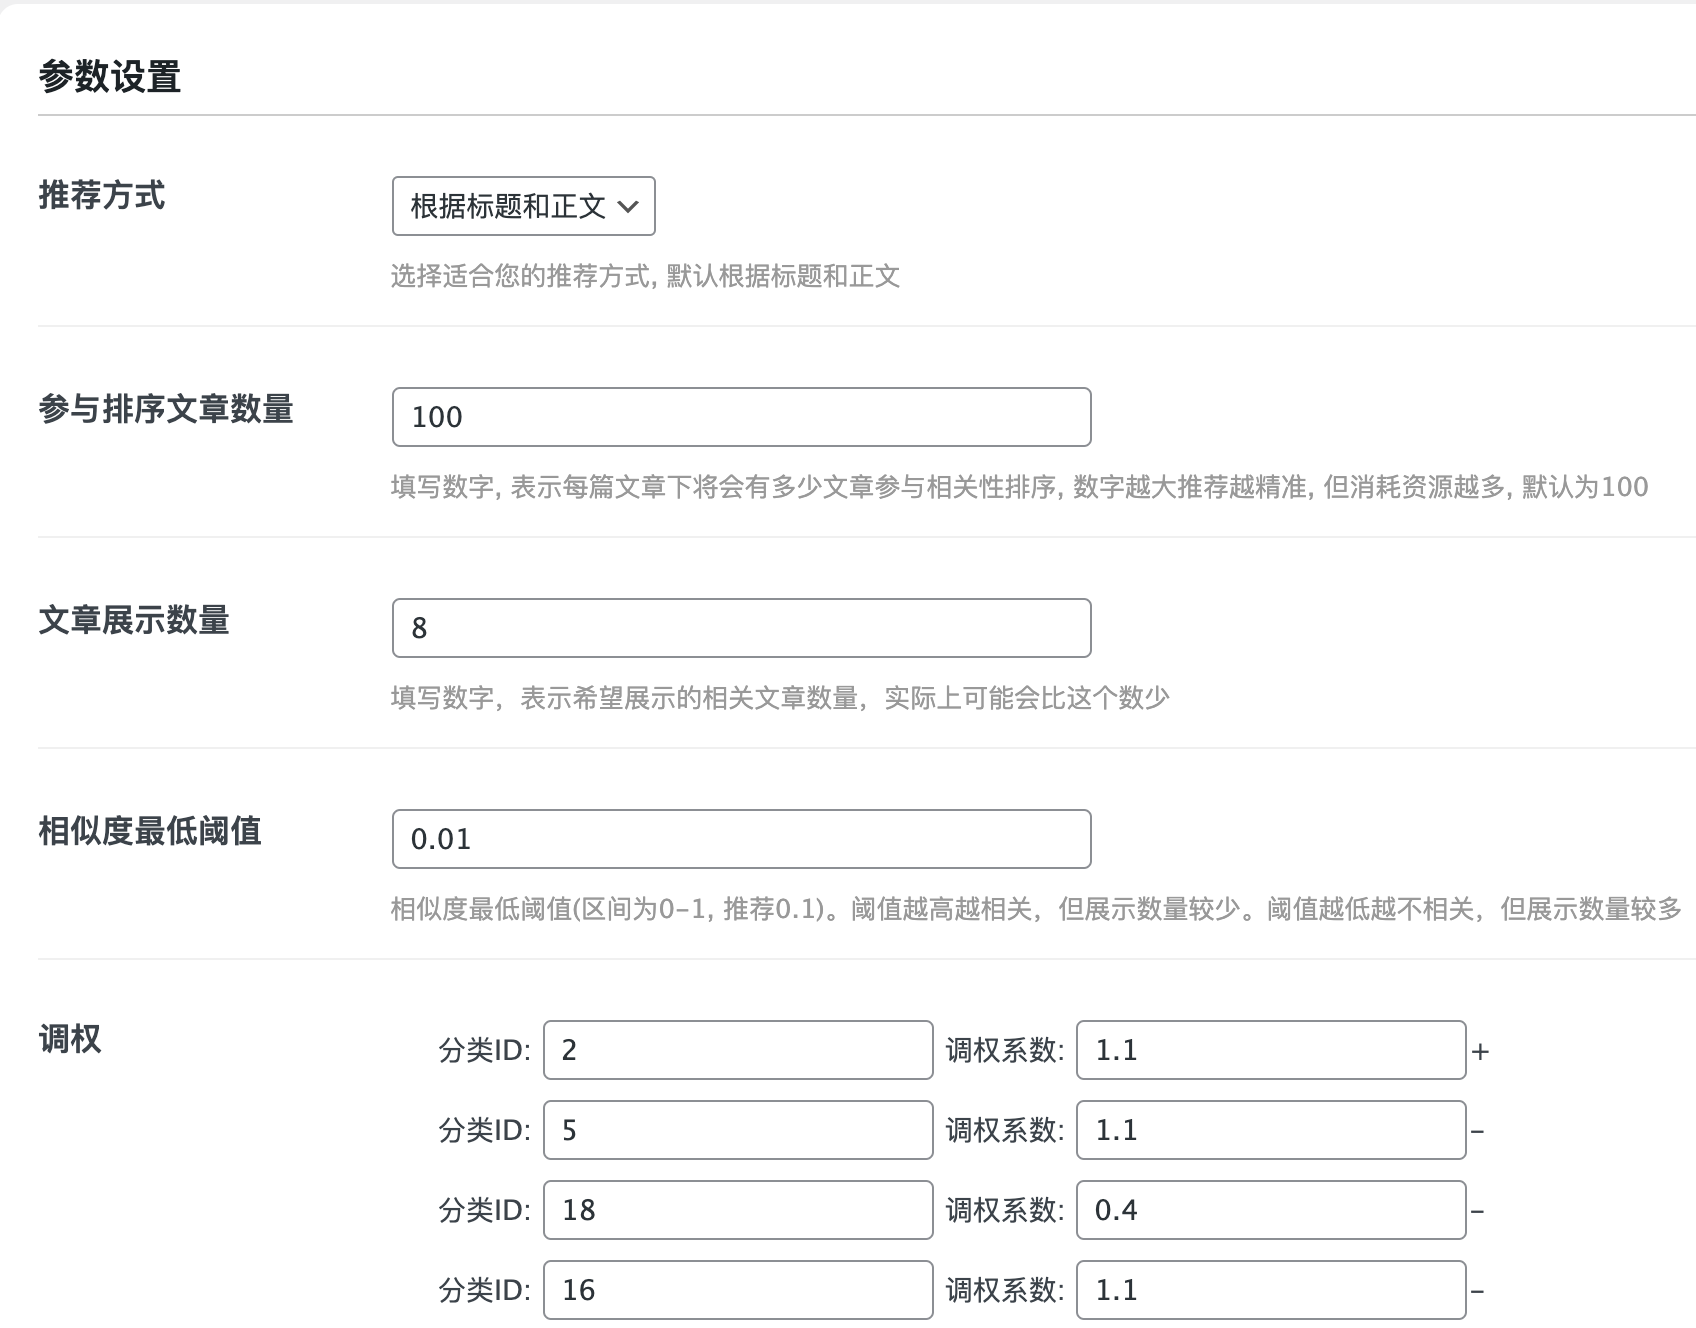
Task: Click the 参与排序文章数量 input field
Action: [x=741, y=417]
